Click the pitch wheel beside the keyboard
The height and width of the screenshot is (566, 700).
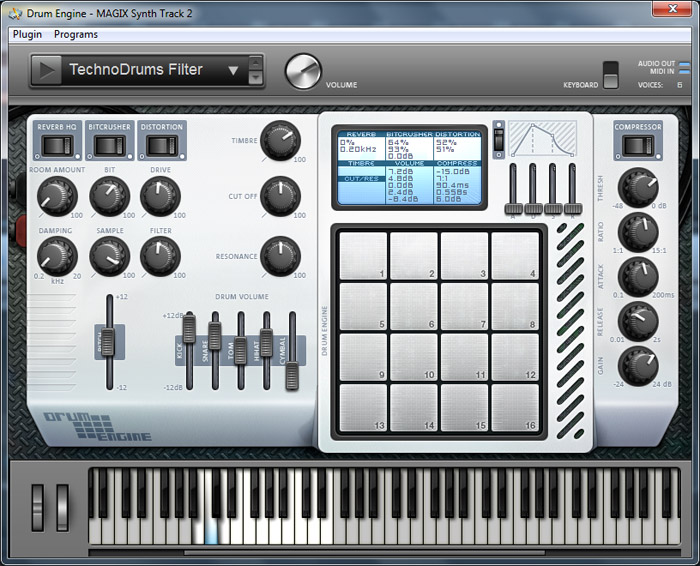(x=39, y=507)
